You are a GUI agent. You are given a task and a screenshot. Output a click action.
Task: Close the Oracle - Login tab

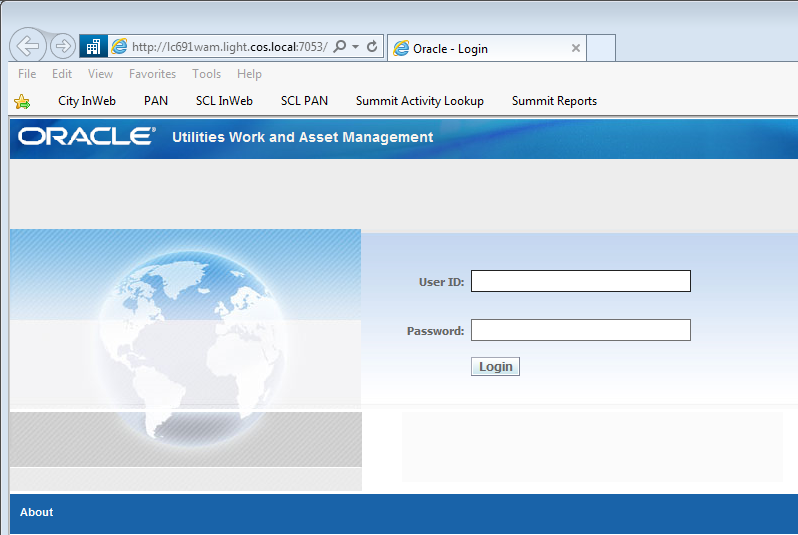[575, 48]
